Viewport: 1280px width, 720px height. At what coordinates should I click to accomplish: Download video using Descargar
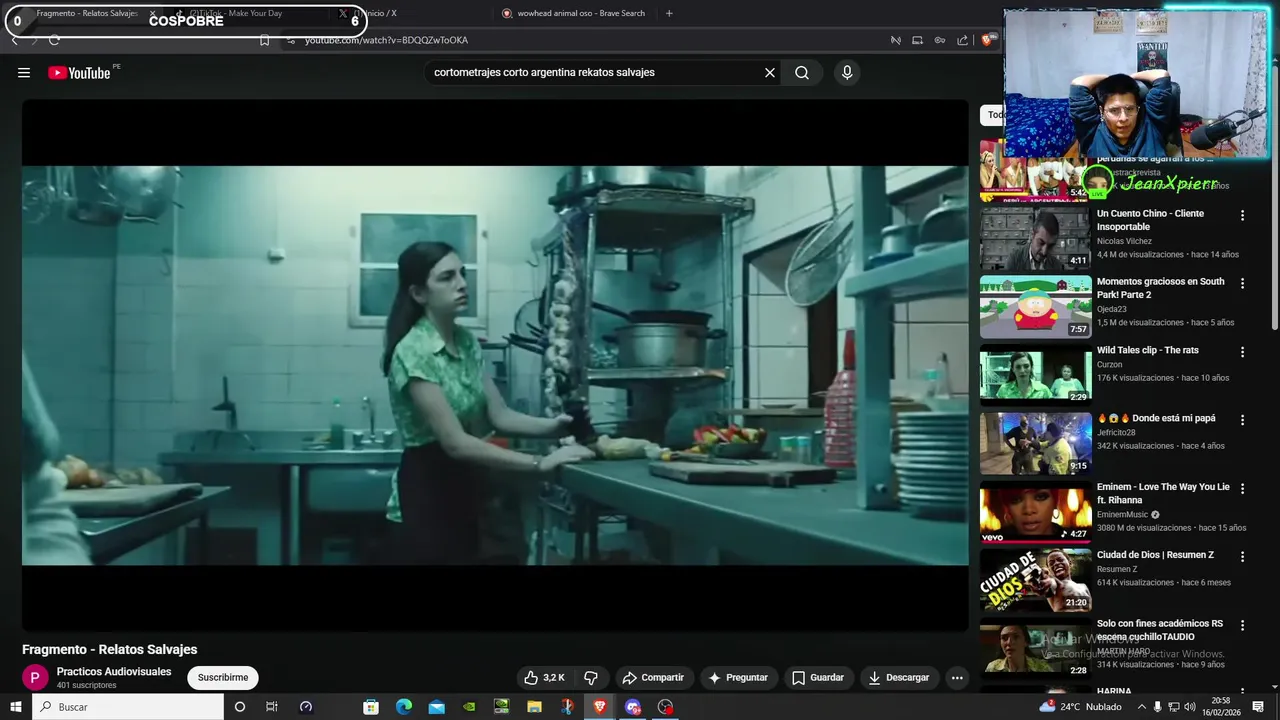tap(899, 678)
